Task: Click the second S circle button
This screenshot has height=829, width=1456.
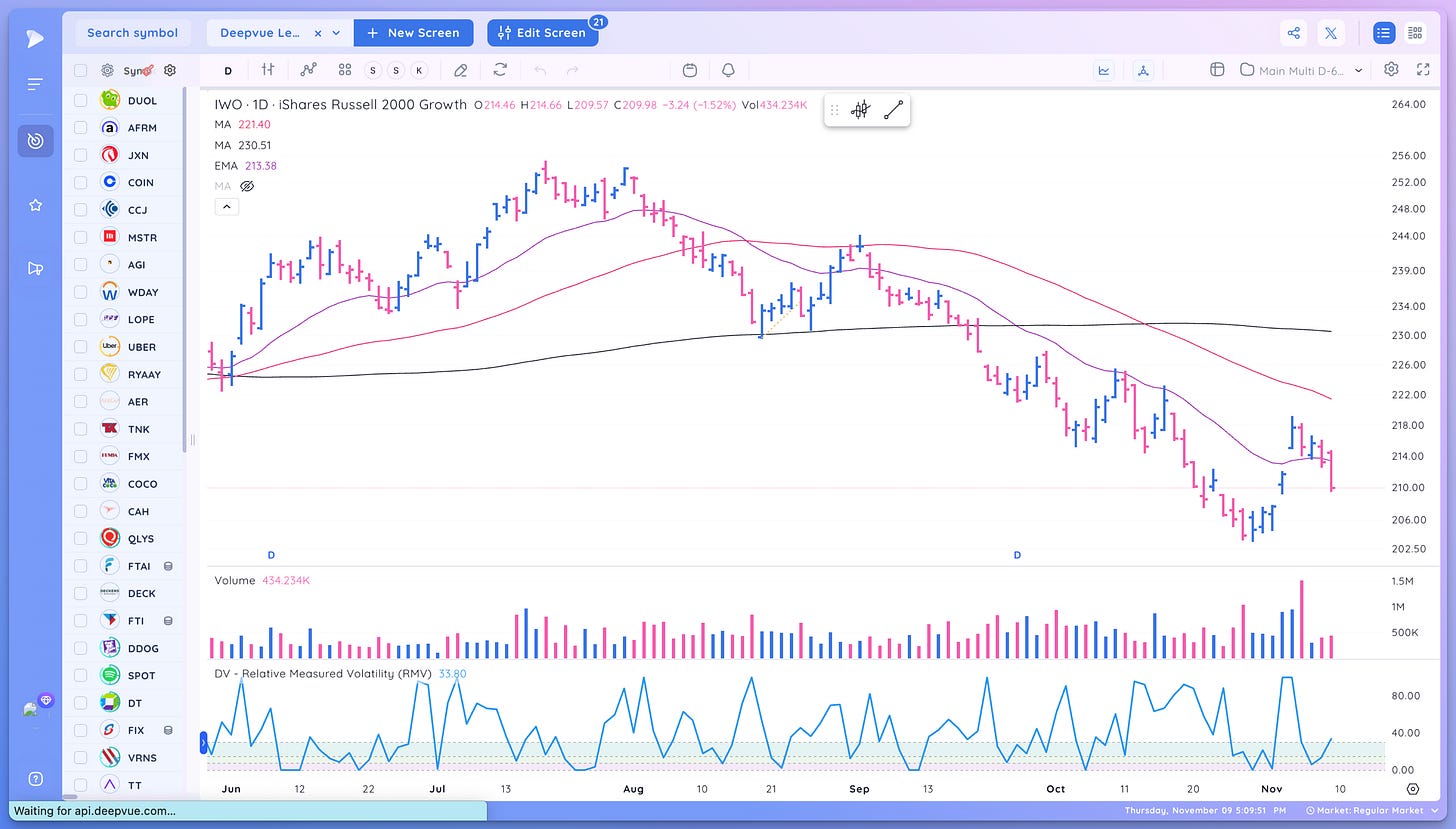Action: 396,70
